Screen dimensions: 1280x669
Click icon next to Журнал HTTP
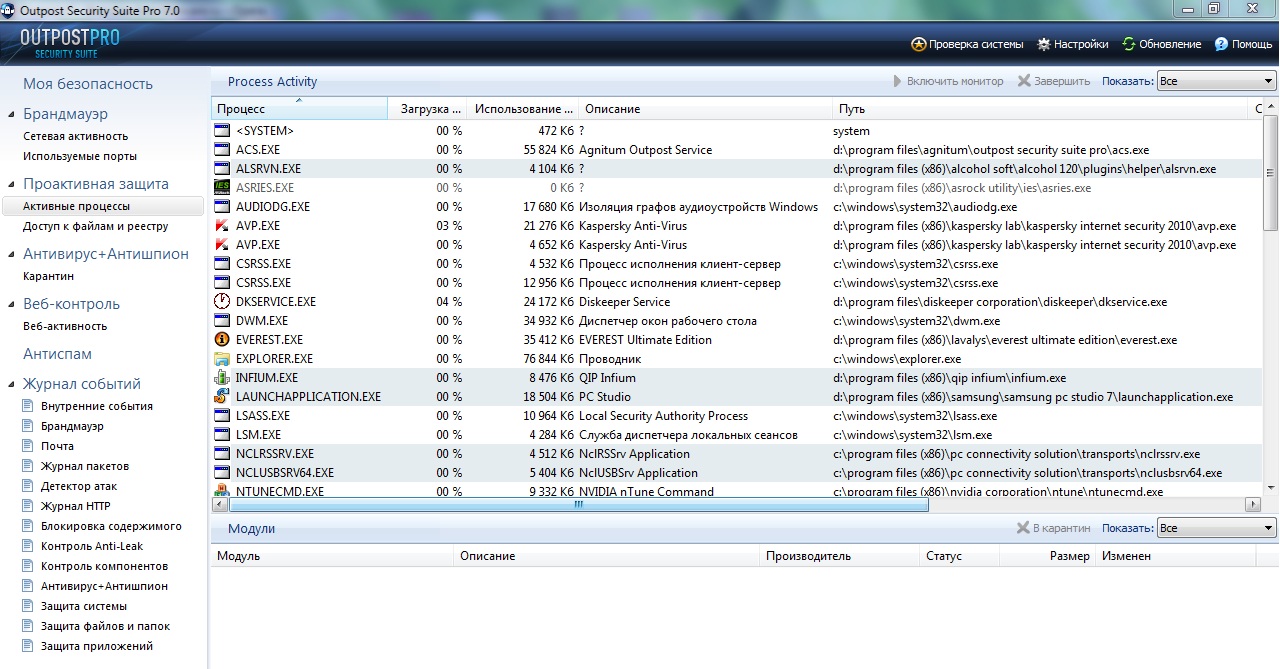pos(29,506)
